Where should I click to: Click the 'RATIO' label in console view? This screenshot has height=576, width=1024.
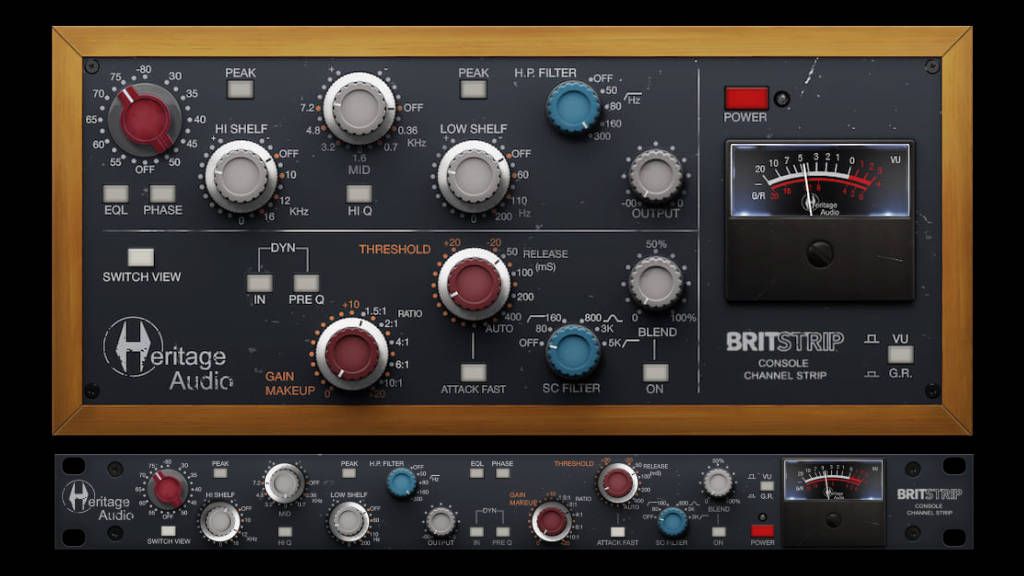click(x=409, y=313)
